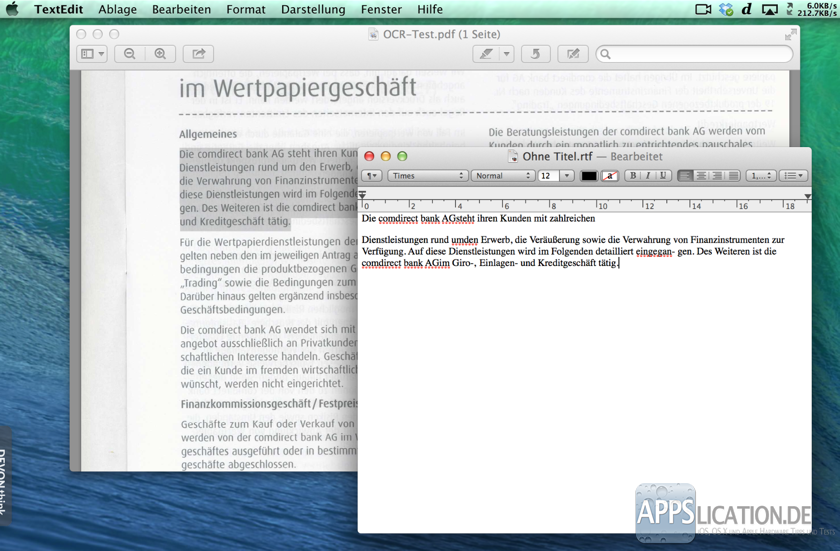
Task: Align text left in TextEdit
Action: pyautogui.click(x=685, y=176)
